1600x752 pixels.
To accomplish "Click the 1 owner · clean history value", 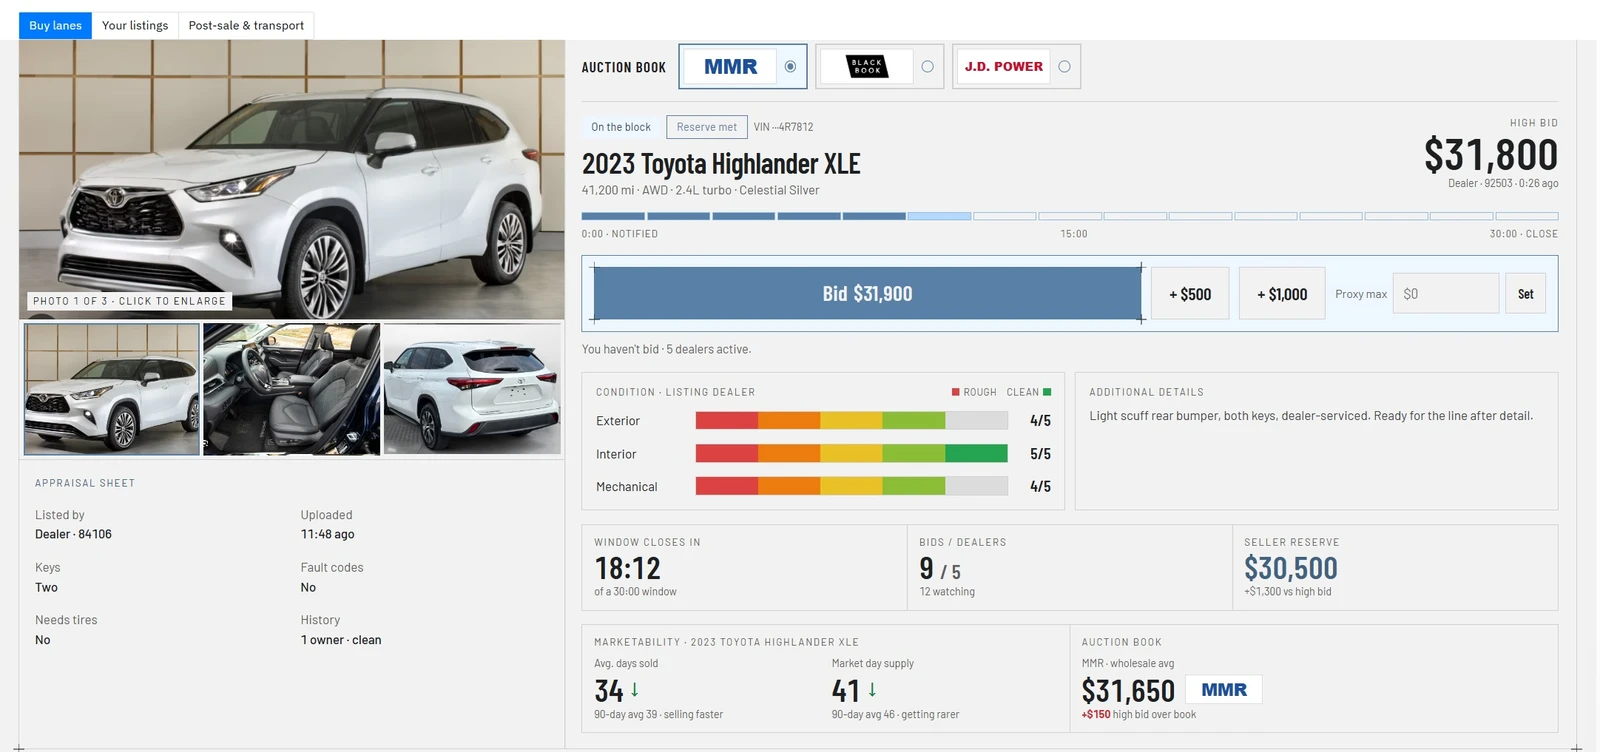I will [341, 640].
